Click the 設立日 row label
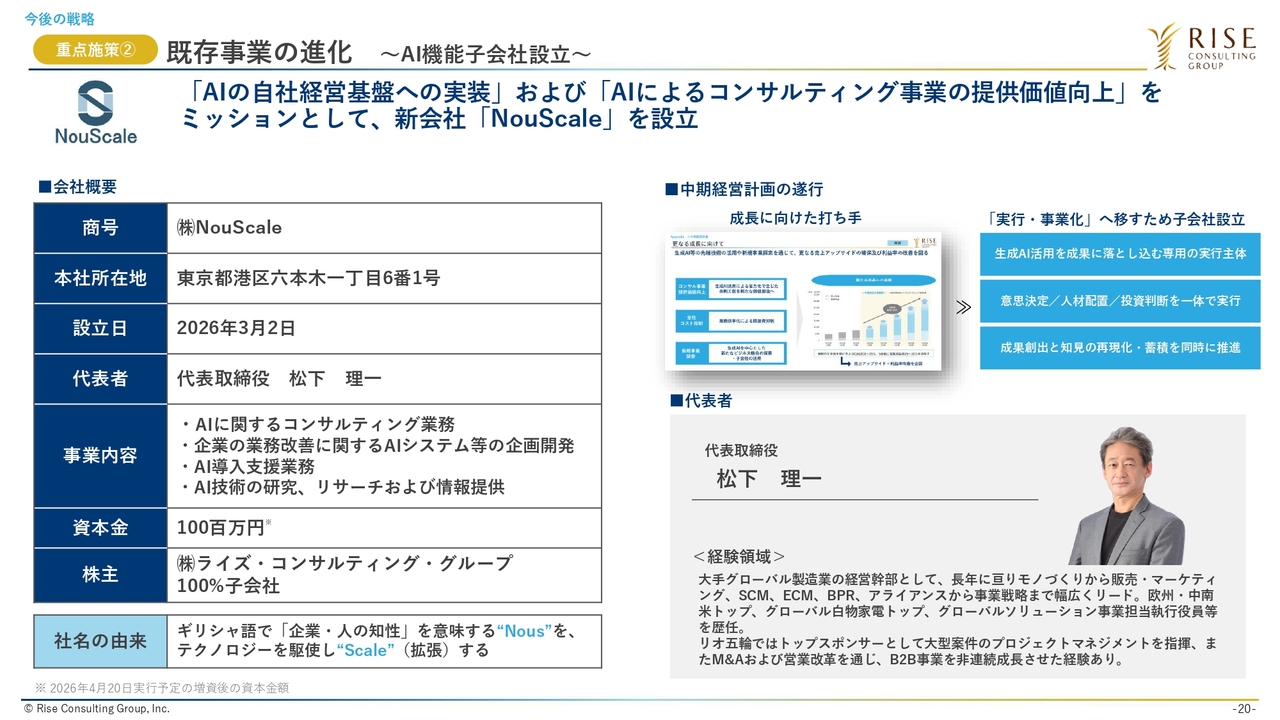This screenshot has width=1280, height=720. (100, 328)
